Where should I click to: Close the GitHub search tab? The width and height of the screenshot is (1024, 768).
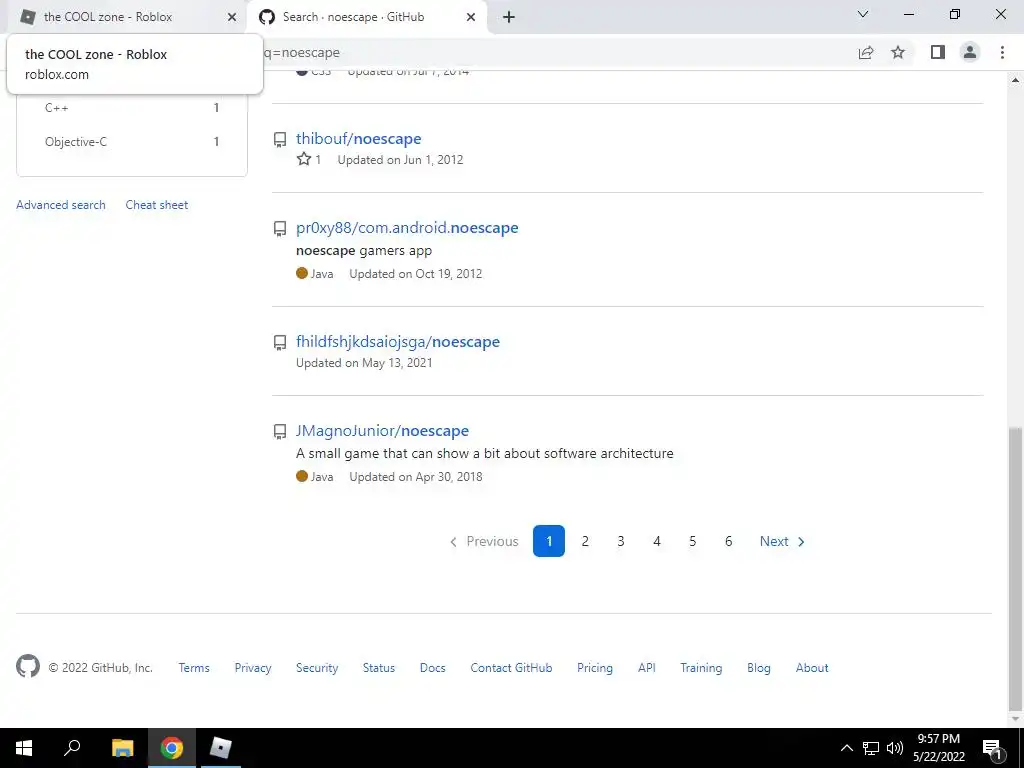point(471,18)
